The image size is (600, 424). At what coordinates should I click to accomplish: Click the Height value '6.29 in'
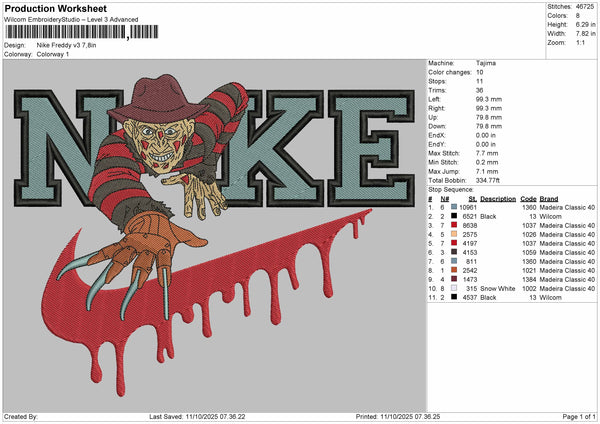tap(585, 24)
